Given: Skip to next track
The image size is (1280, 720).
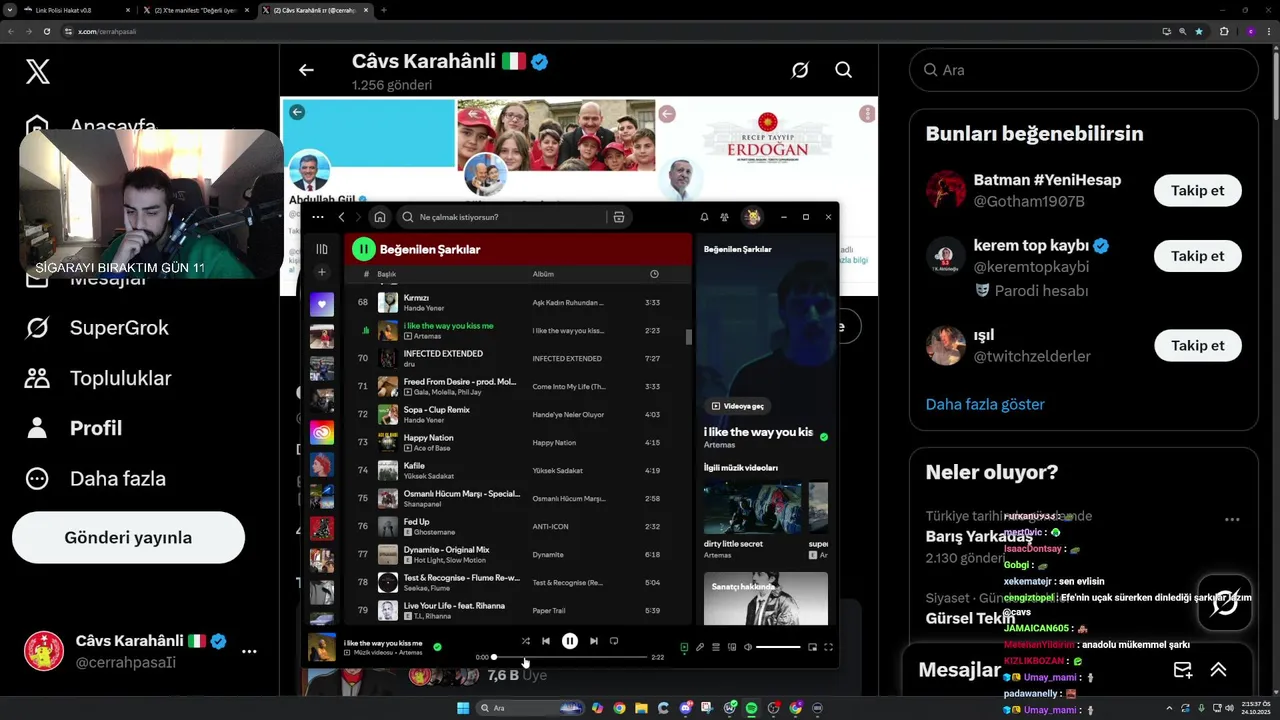Looking at the screenshot, I should pyautogui.click(x=594, y=641).
